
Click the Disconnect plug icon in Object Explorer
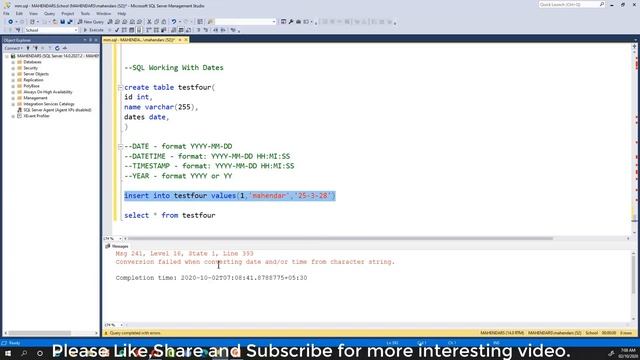pos(36,48)
